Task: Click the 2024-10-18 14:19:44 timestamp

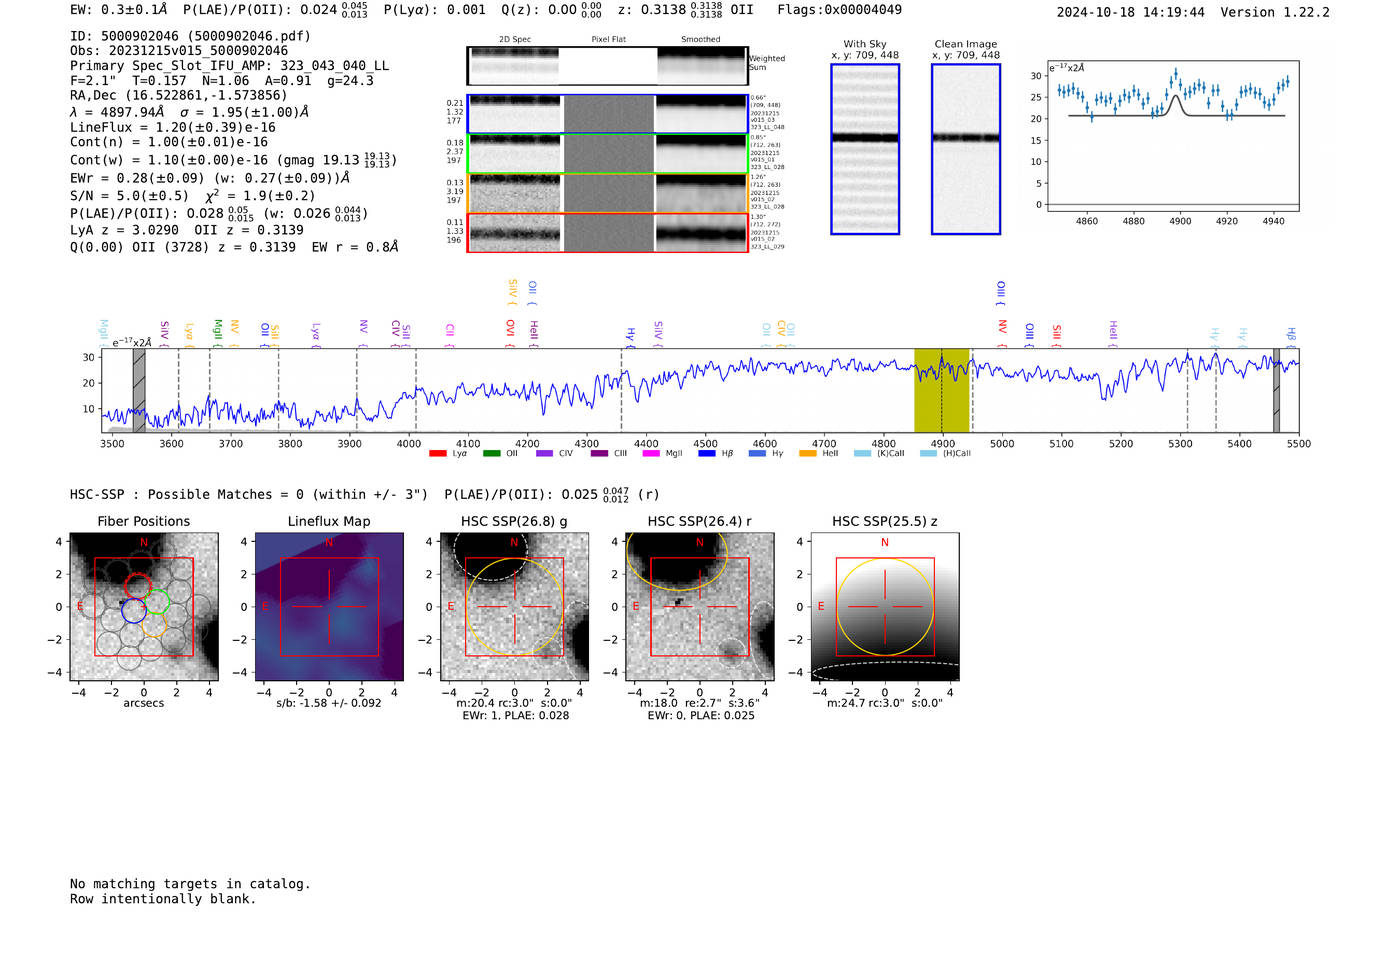Action: point(1131,12)
